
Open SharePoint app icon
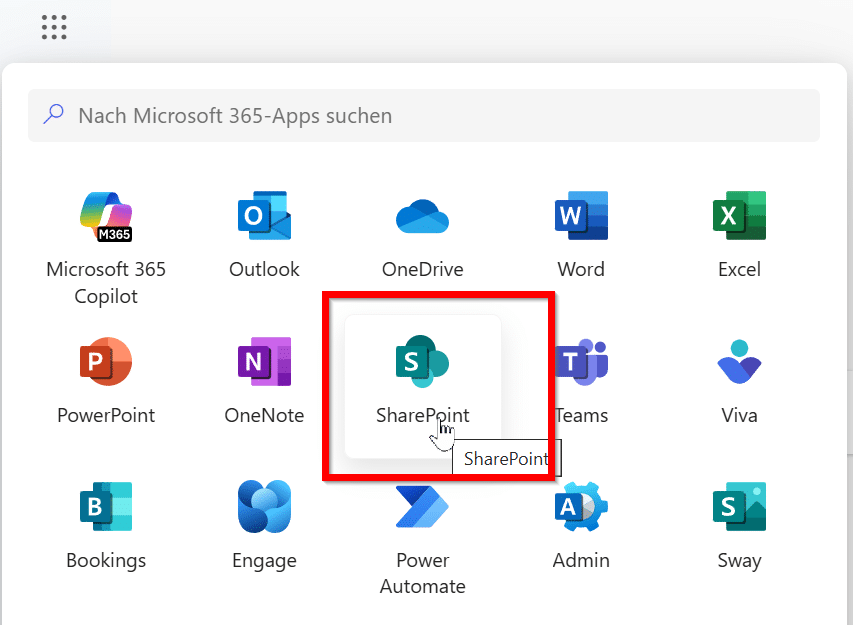(x=423, y=362)
